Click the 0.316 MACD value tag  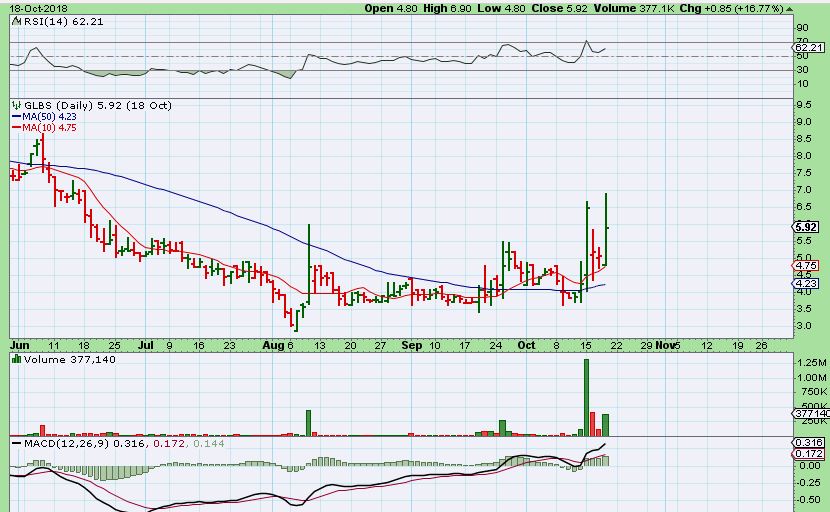807,442
